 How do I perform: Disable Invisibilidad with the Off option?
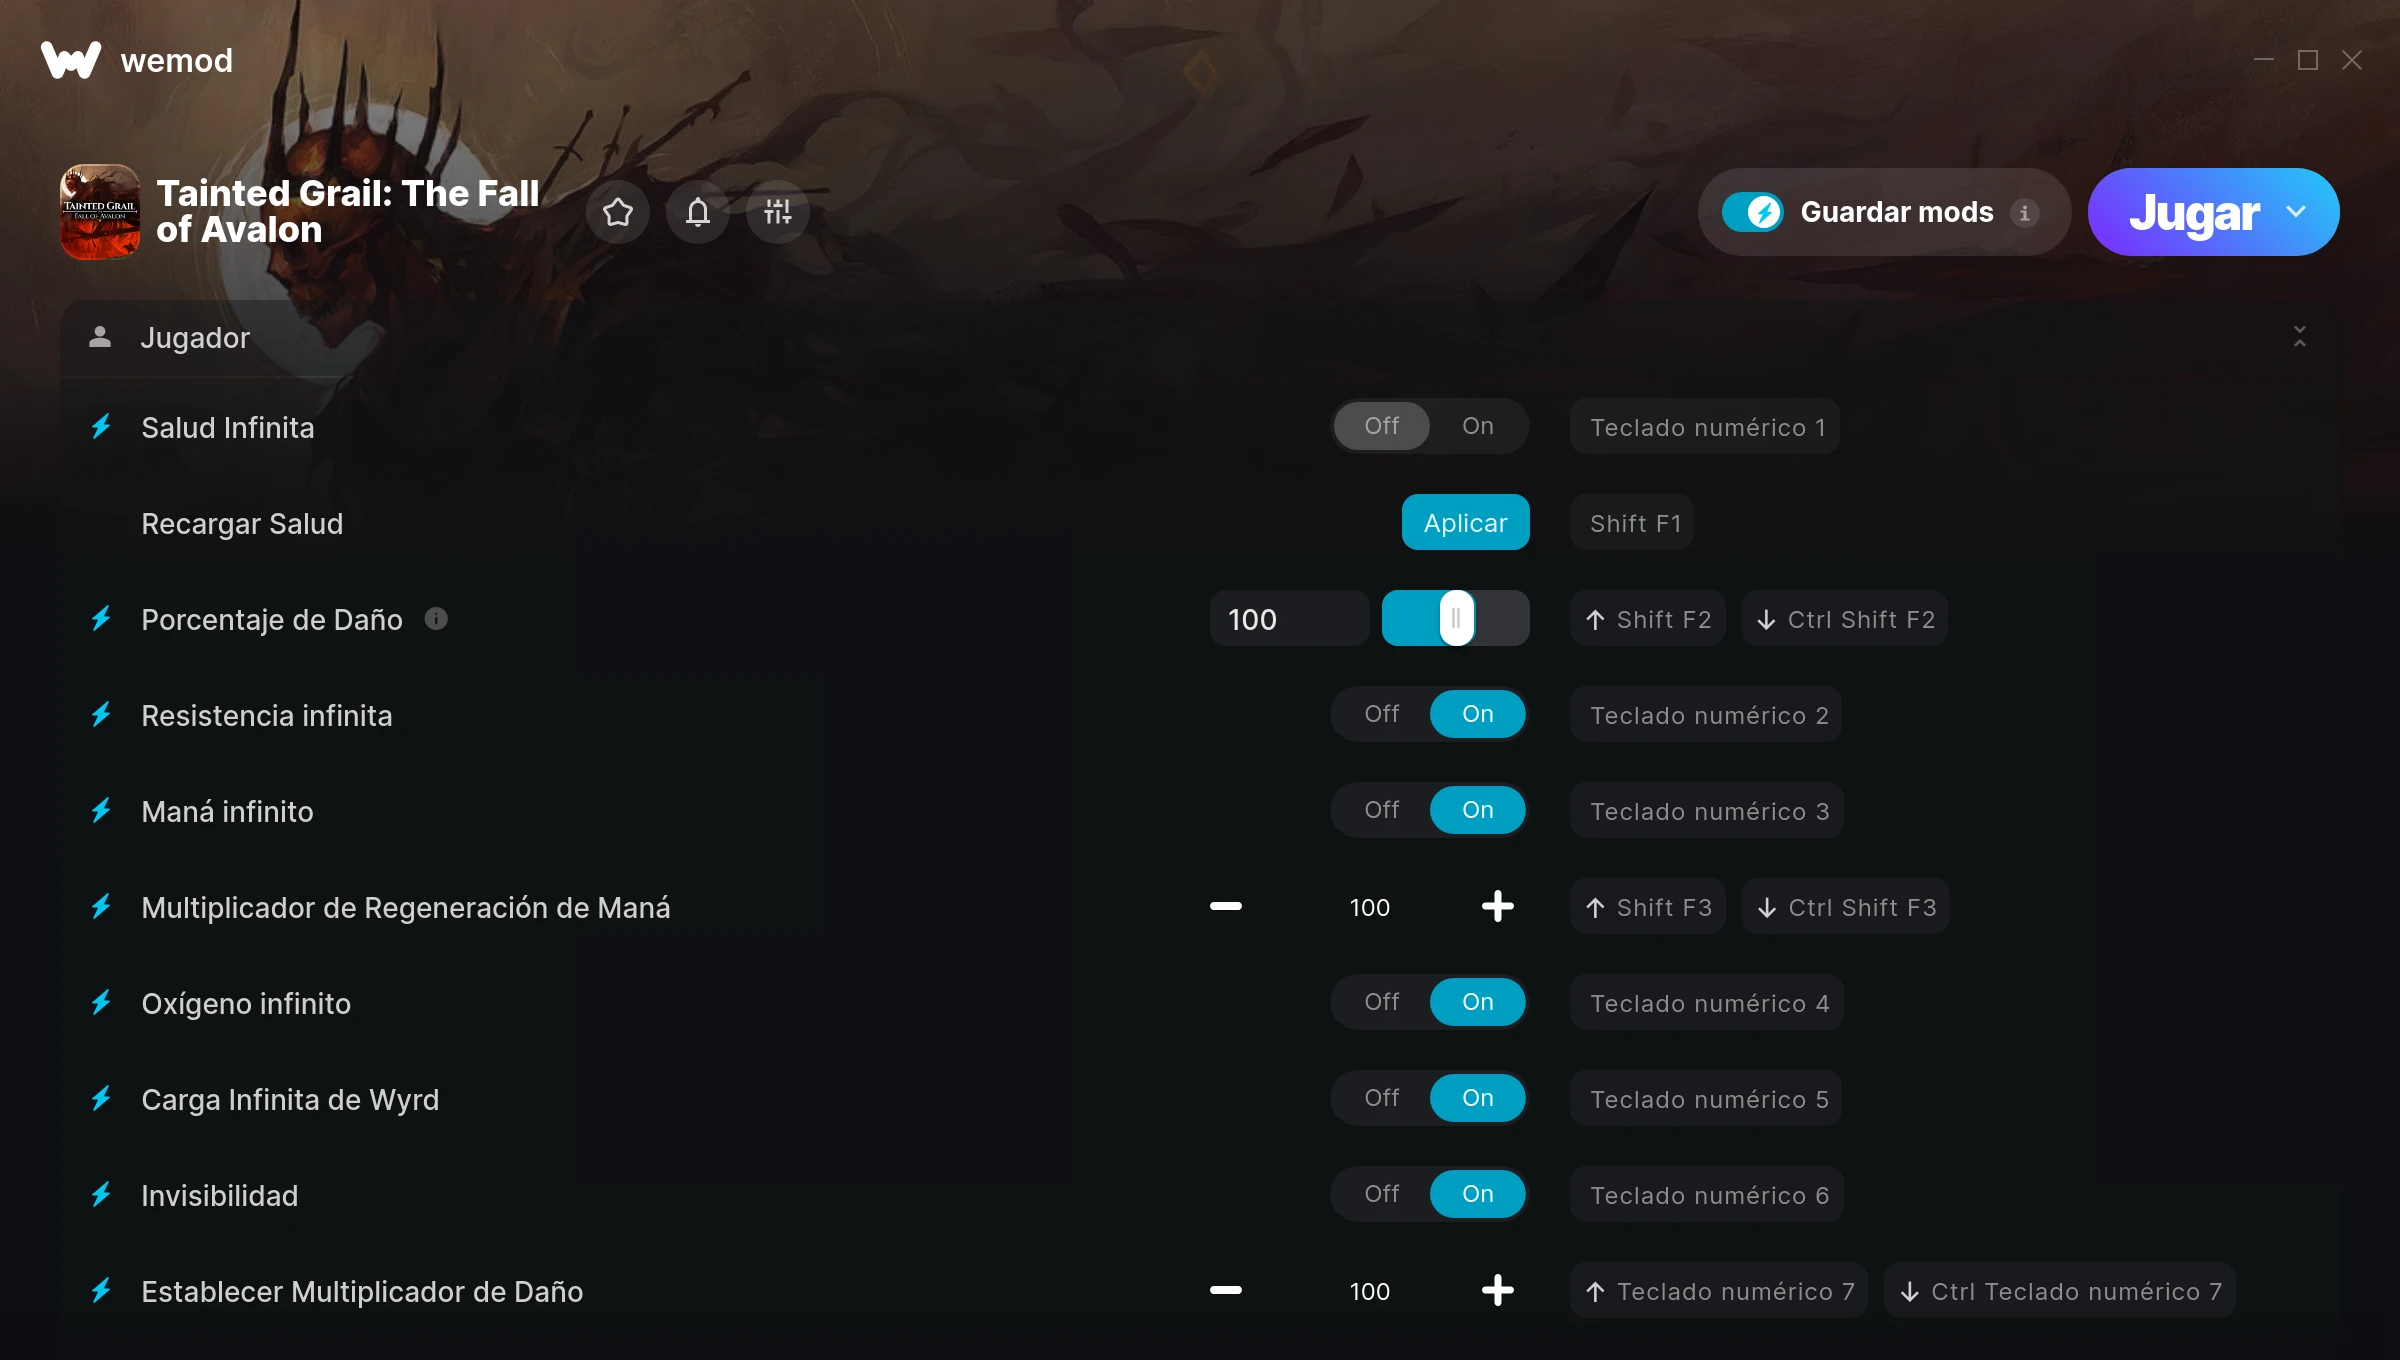pyautogui.click(x=1382, y=1194)
